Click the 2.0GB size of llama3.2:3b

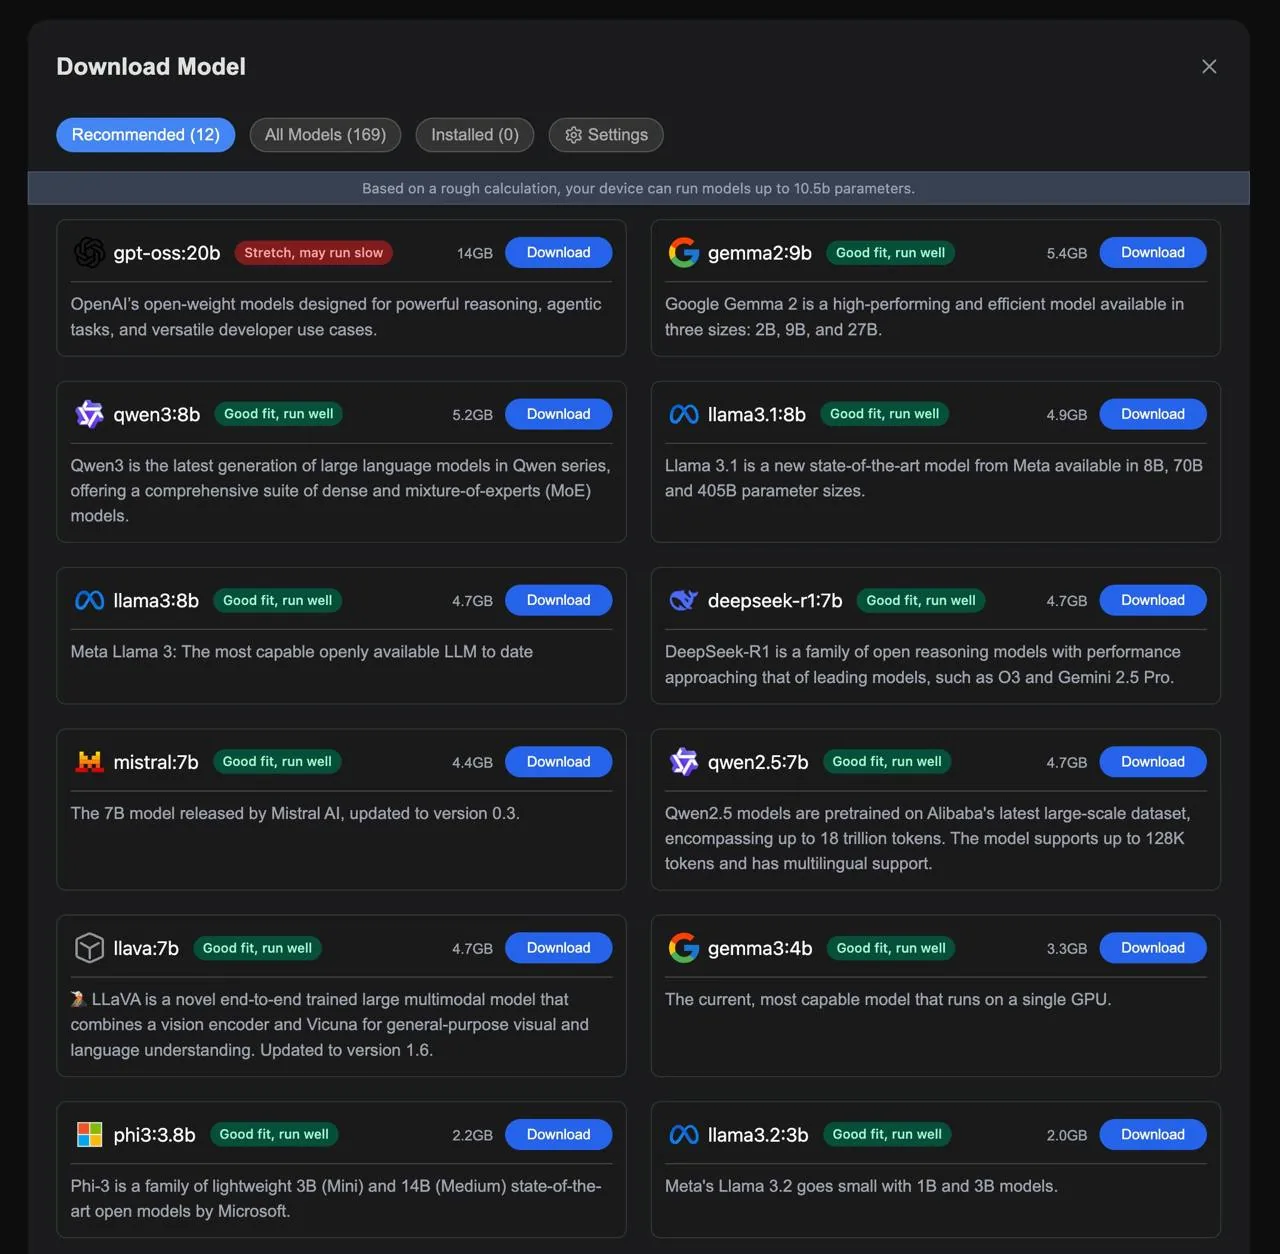click(1067, 1136)
